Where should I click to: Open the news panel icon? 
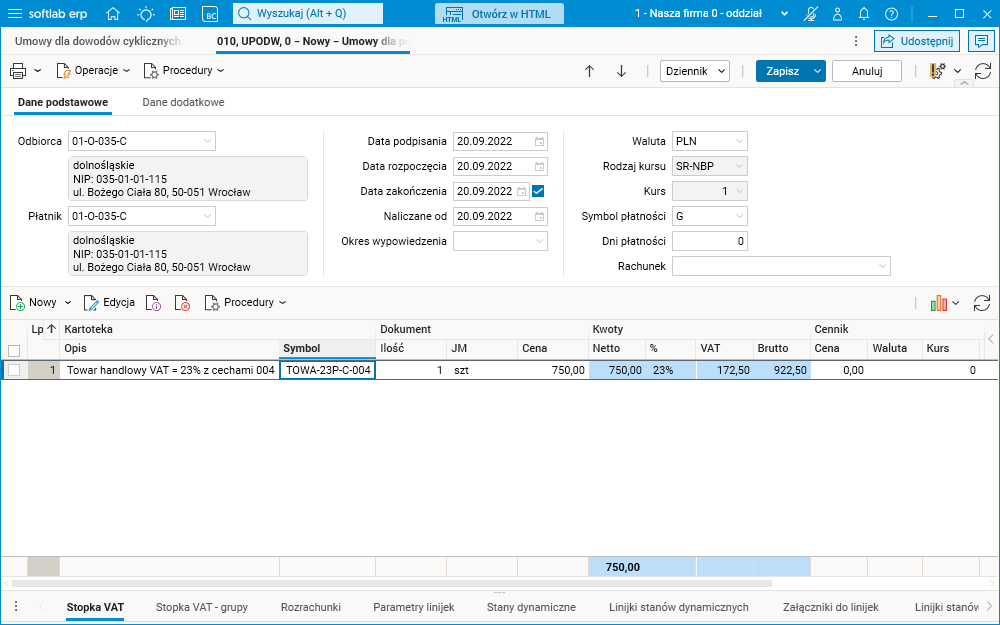pyautogui.click(x=178, y=13)
